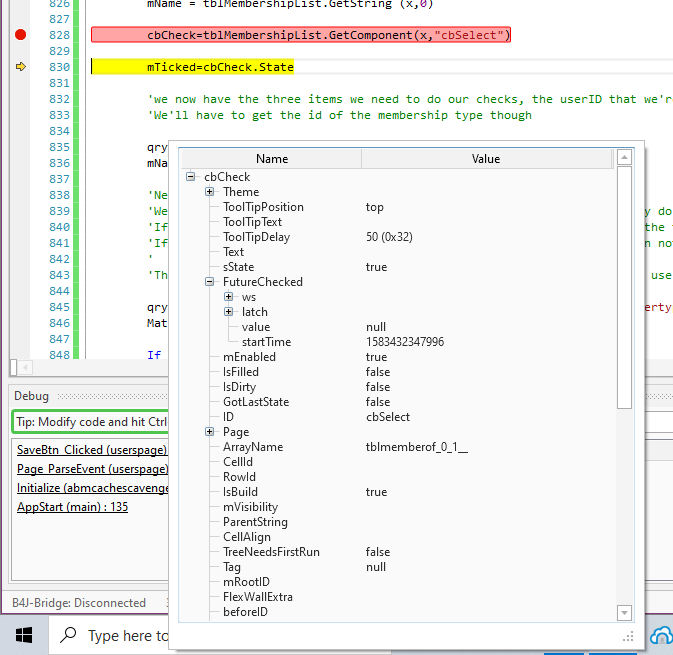Open Page_ParseEvent (userspage) stack entry

93,469
